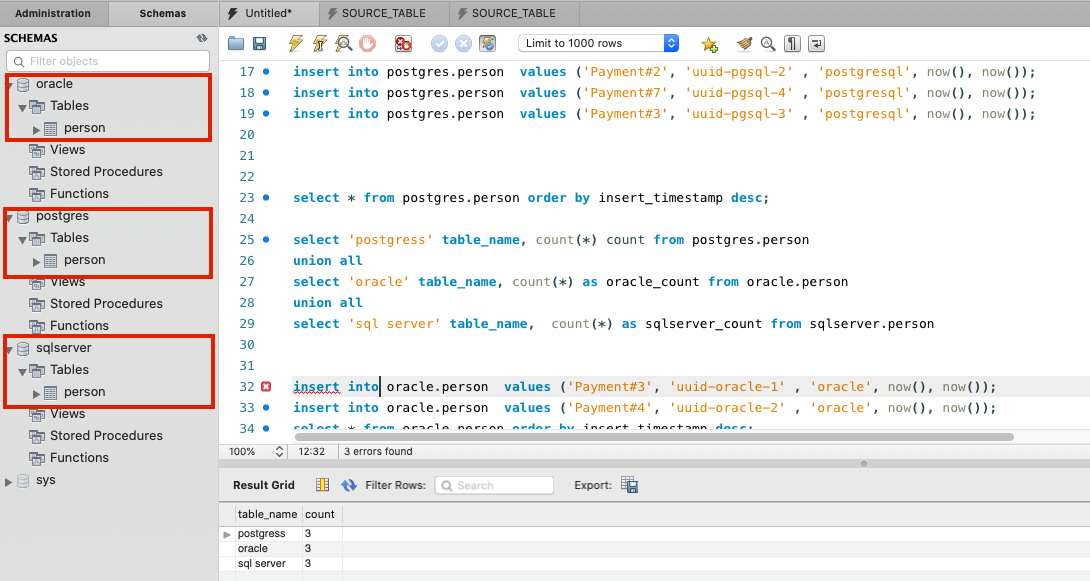Open a SQL script file with the folder icon
Image resolution: width=1090 pixels, height=581 pixels.
tap(236, 43)
